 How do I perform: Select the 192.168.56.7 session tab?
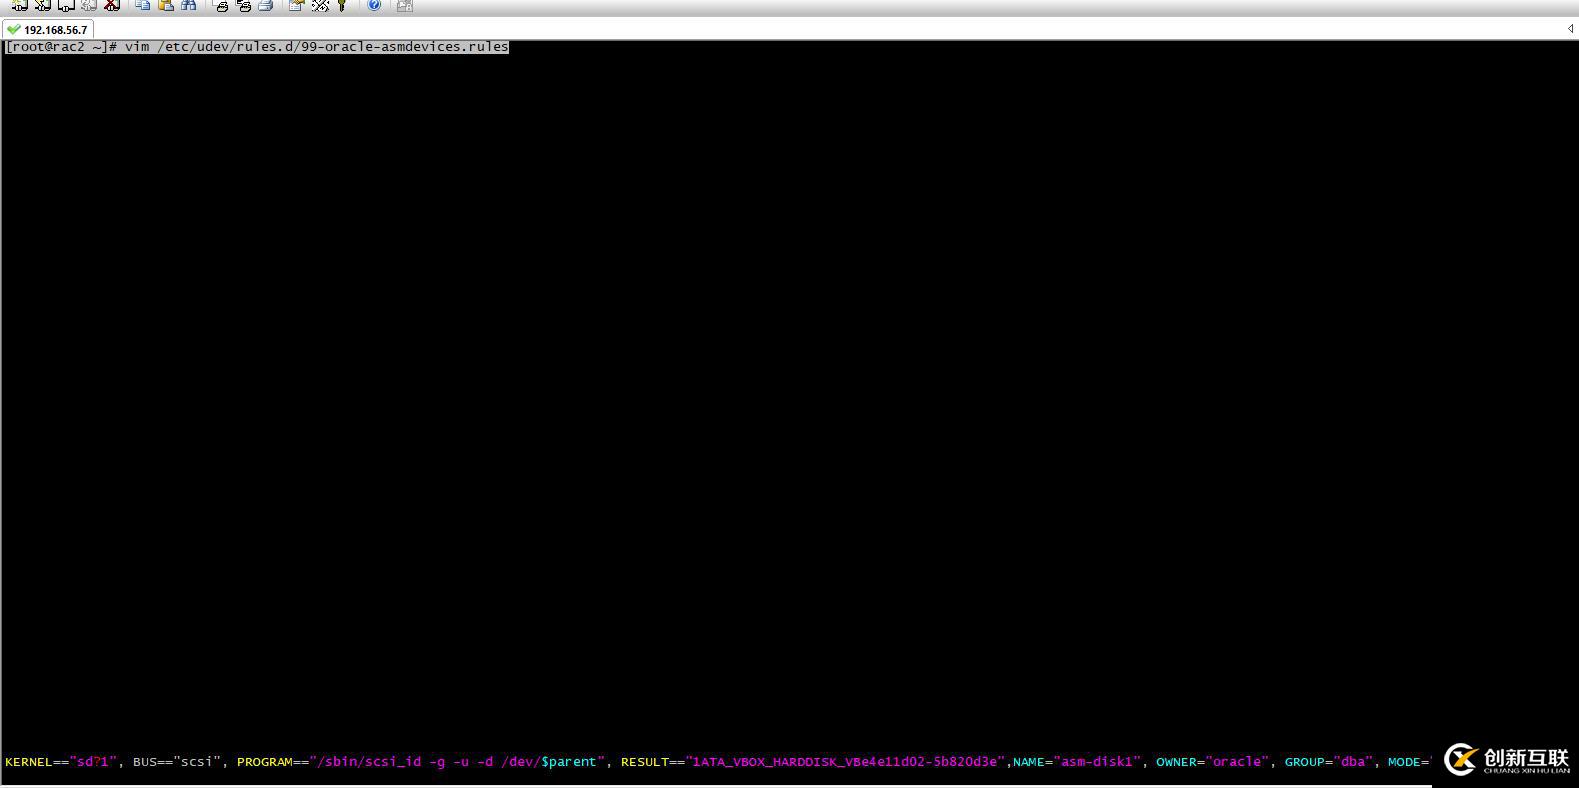pyautogui.click(x=48, y=30)
